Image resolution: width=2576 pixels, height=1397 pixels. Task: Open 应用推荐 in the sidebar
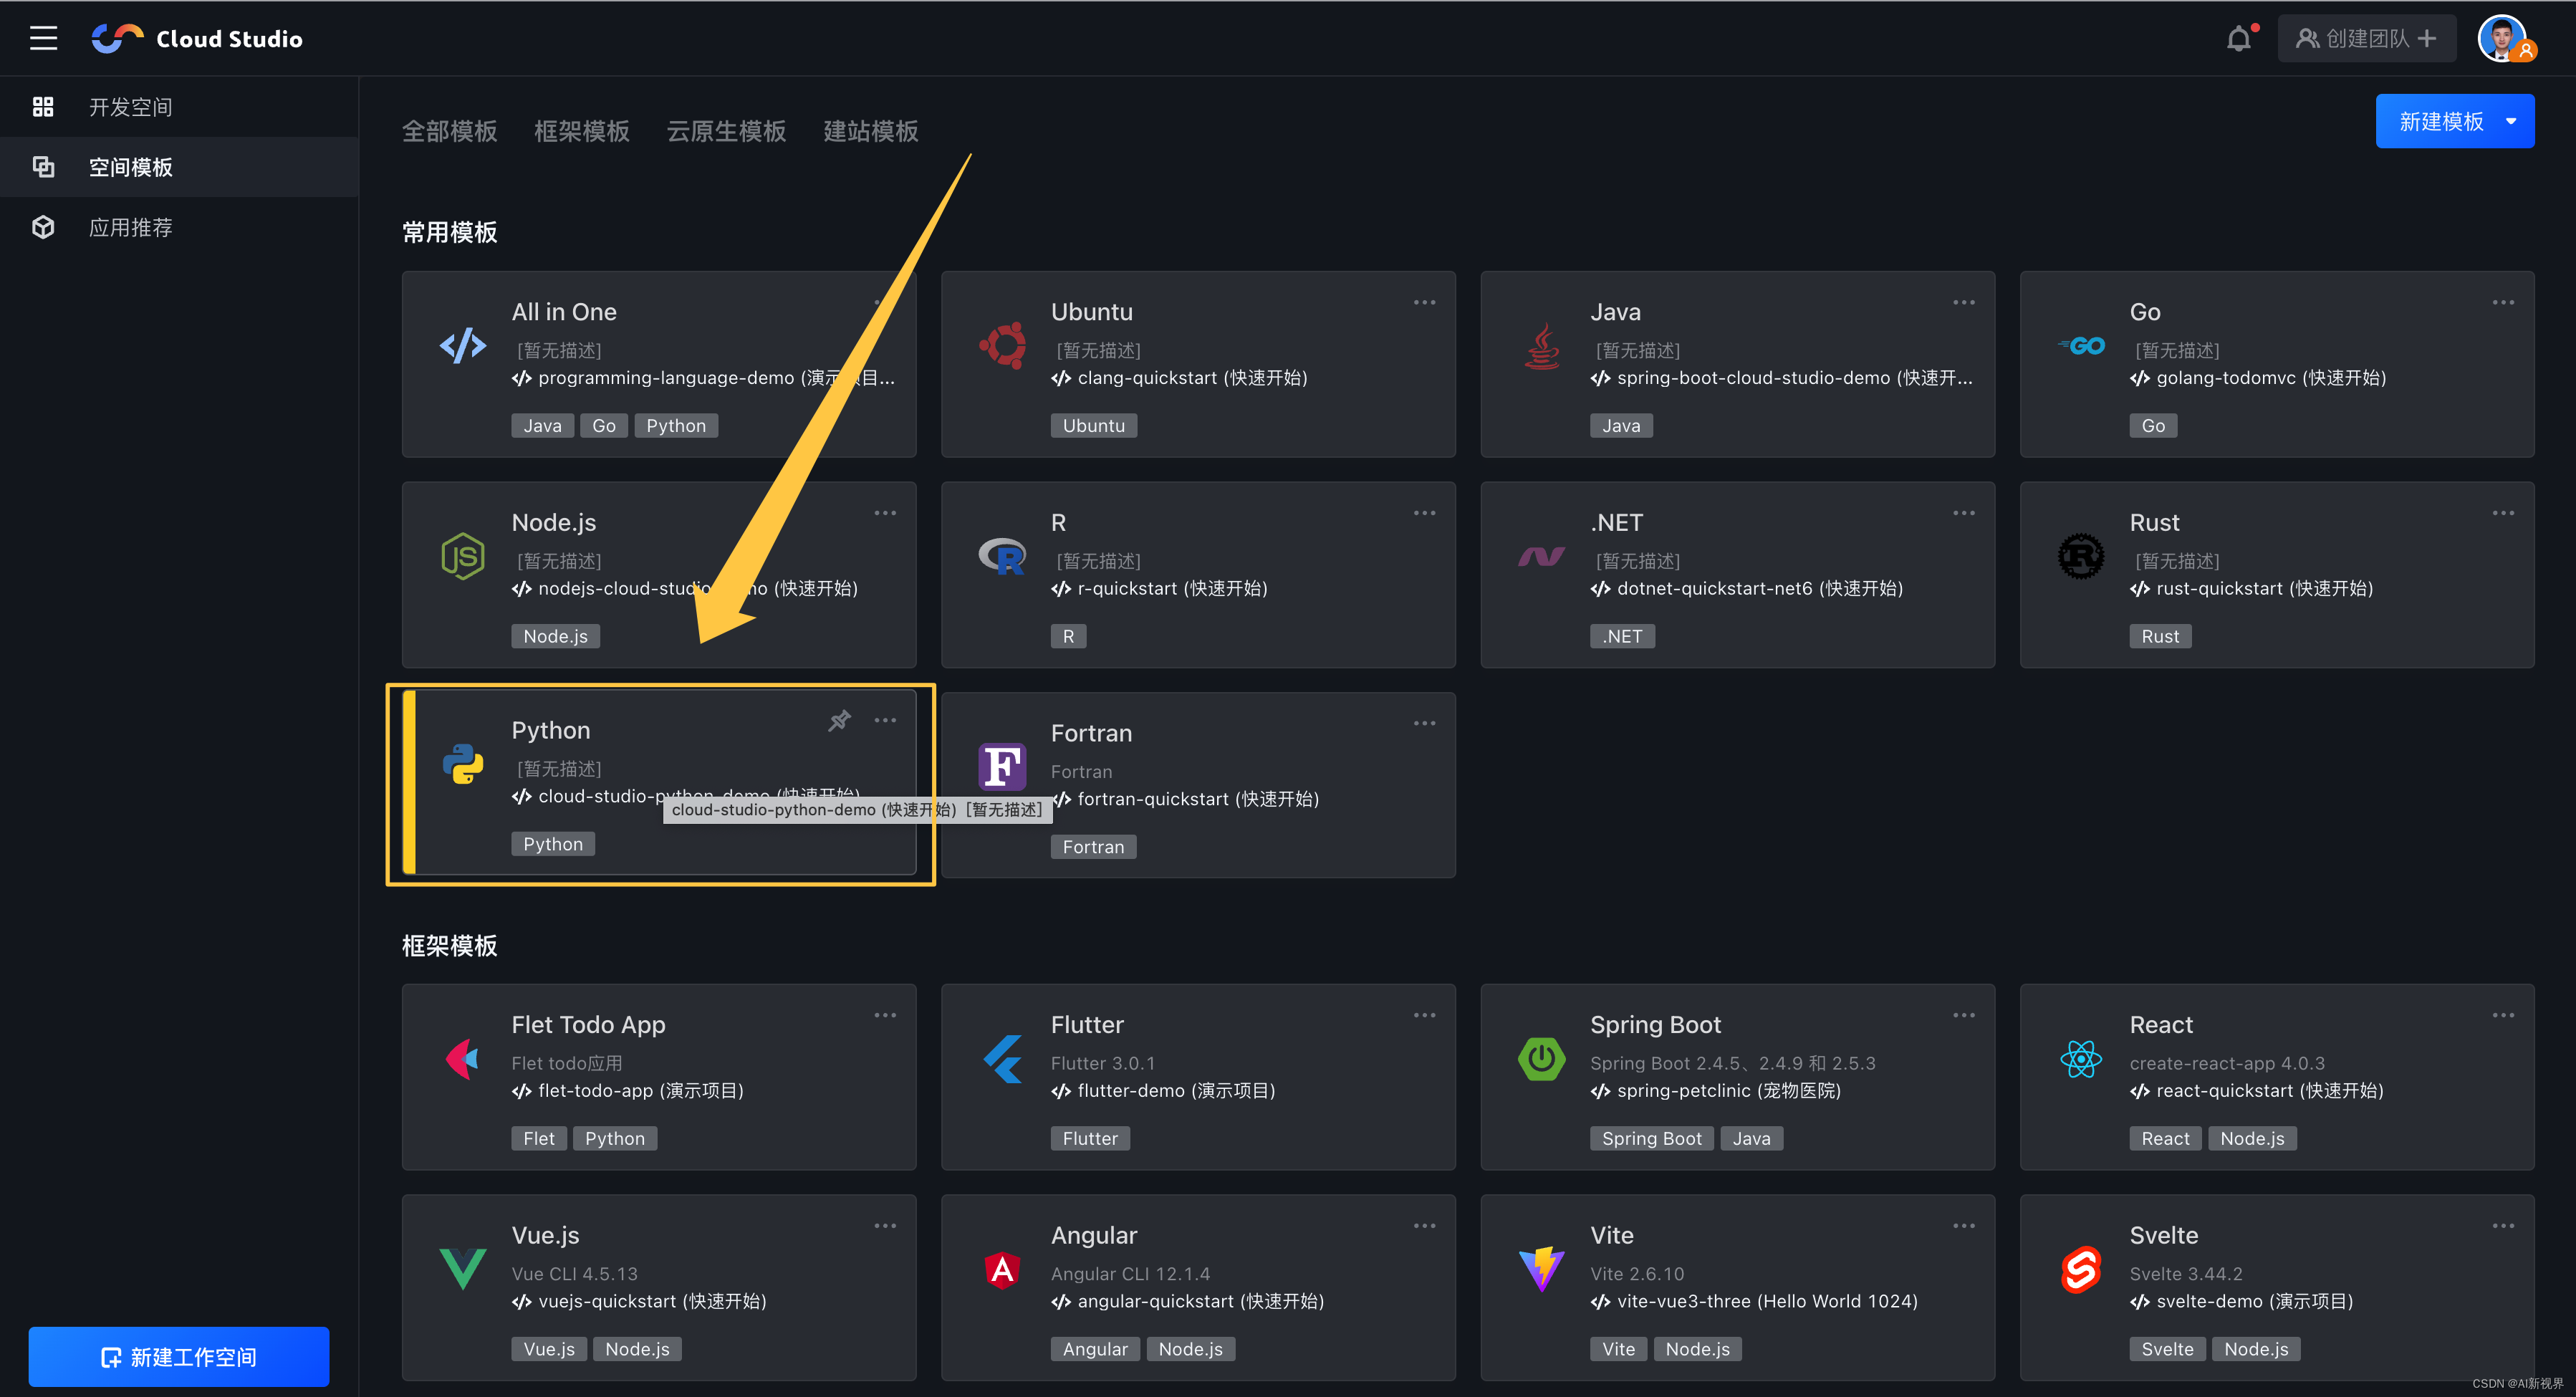tap(130, 227)
